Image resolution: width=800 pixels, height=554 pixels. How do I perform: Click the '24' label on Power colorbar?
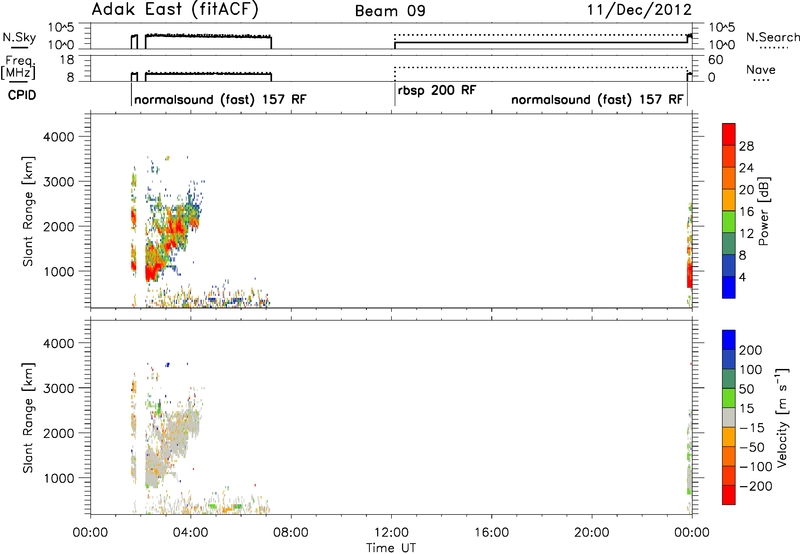coord(746,168)
